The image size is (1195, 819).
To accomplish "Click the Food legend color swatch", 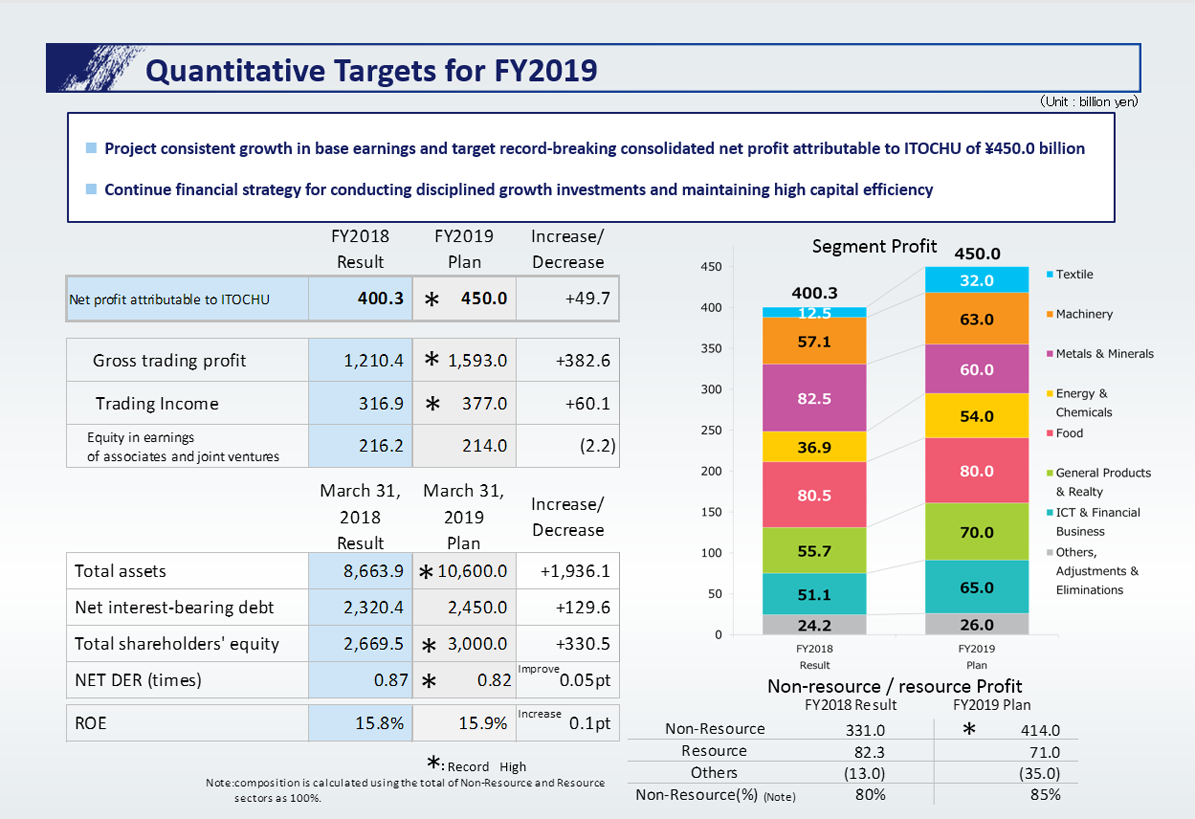I will point(1049,433).
